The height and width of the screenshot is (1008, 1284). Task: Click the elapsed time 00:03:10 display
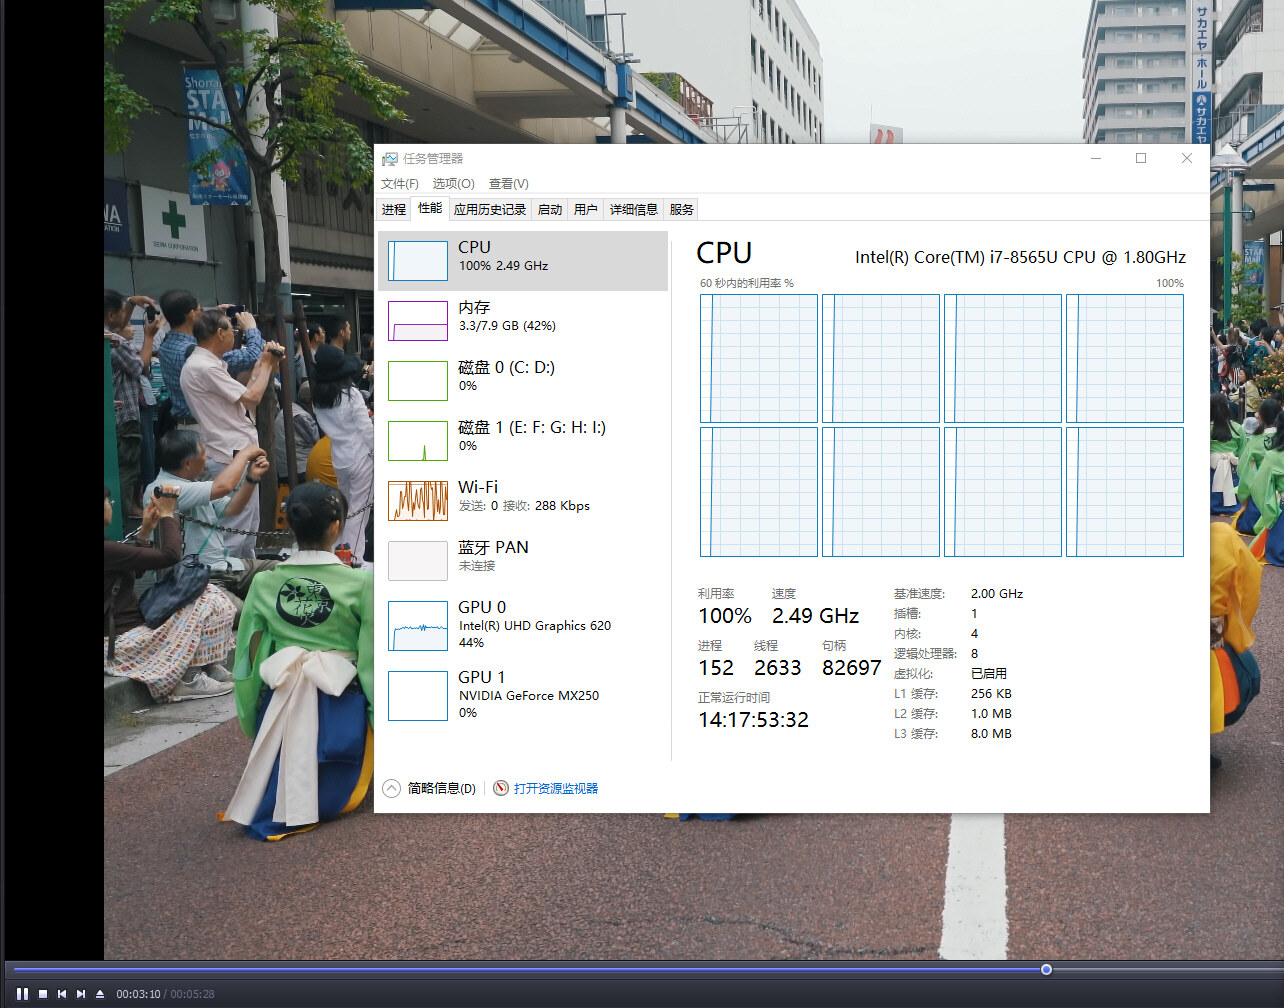138,994
